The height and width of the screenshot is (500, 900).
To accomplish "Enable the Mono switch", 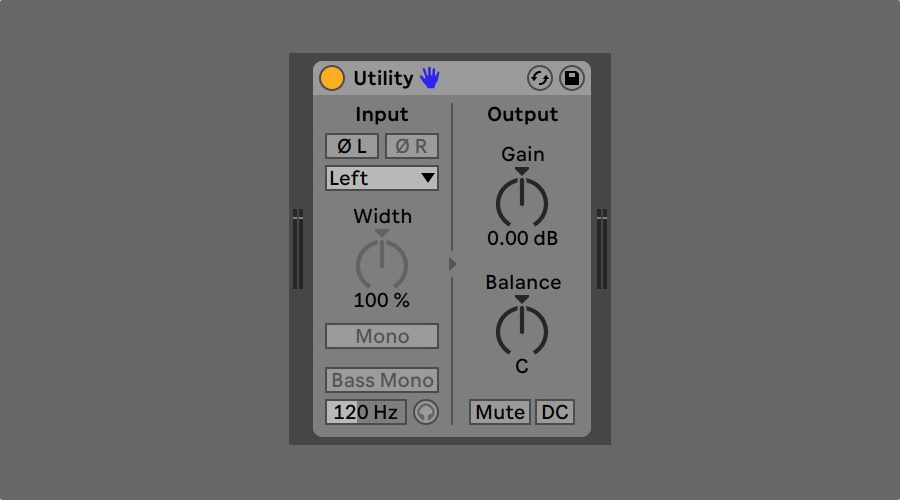I will tap(382, 336).
